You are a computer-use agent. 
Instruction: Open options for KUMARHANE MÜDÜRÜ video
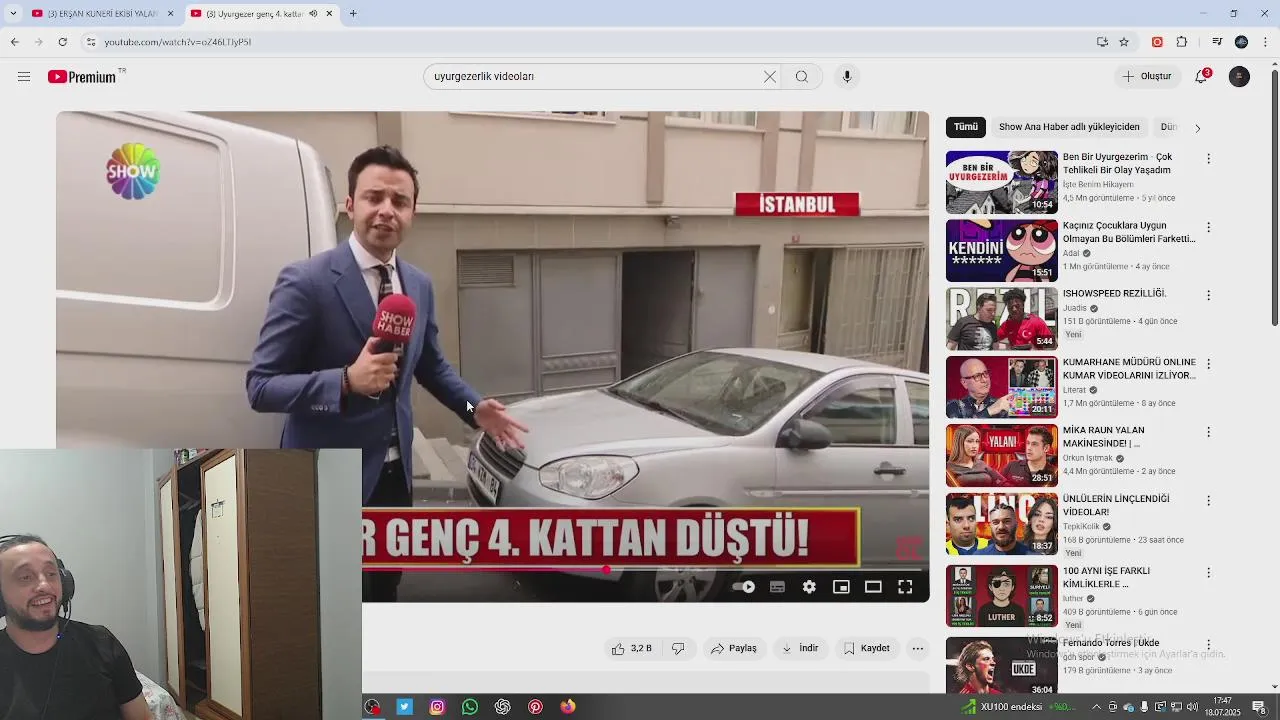(x=1208, y=364)
